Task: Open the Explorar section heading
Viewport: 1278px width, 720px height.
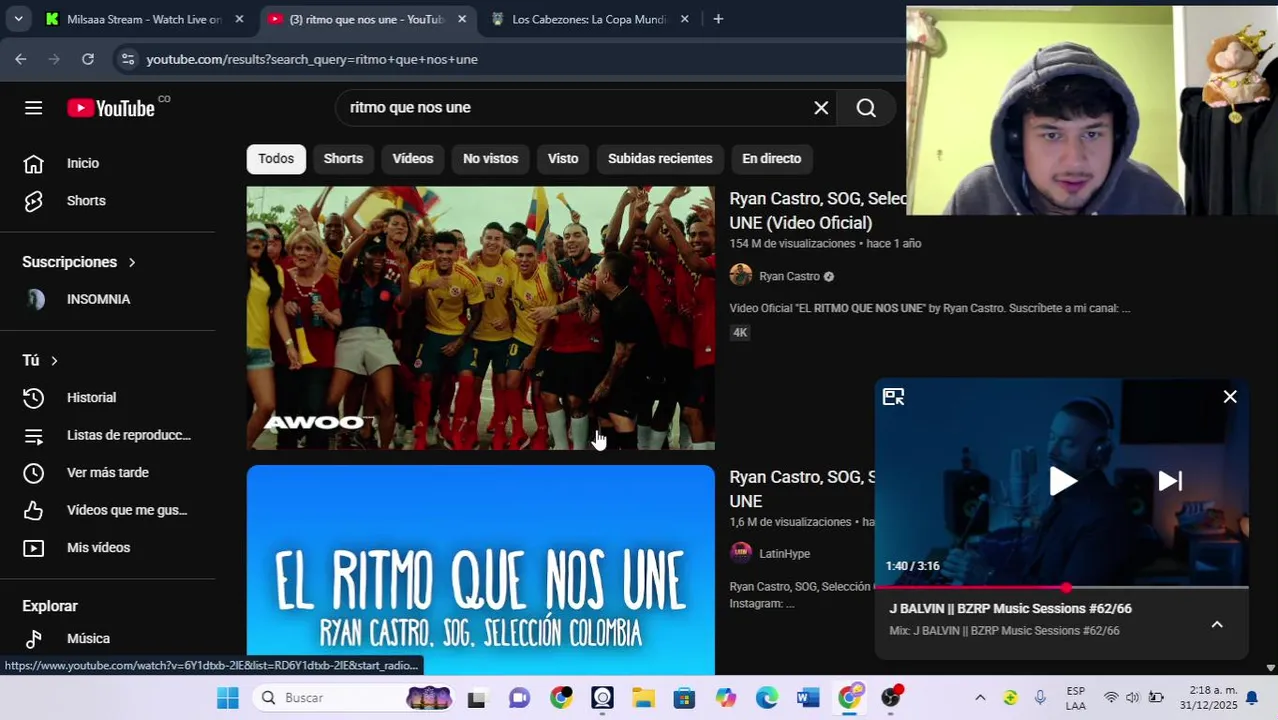Action: [x=50, y=606]
